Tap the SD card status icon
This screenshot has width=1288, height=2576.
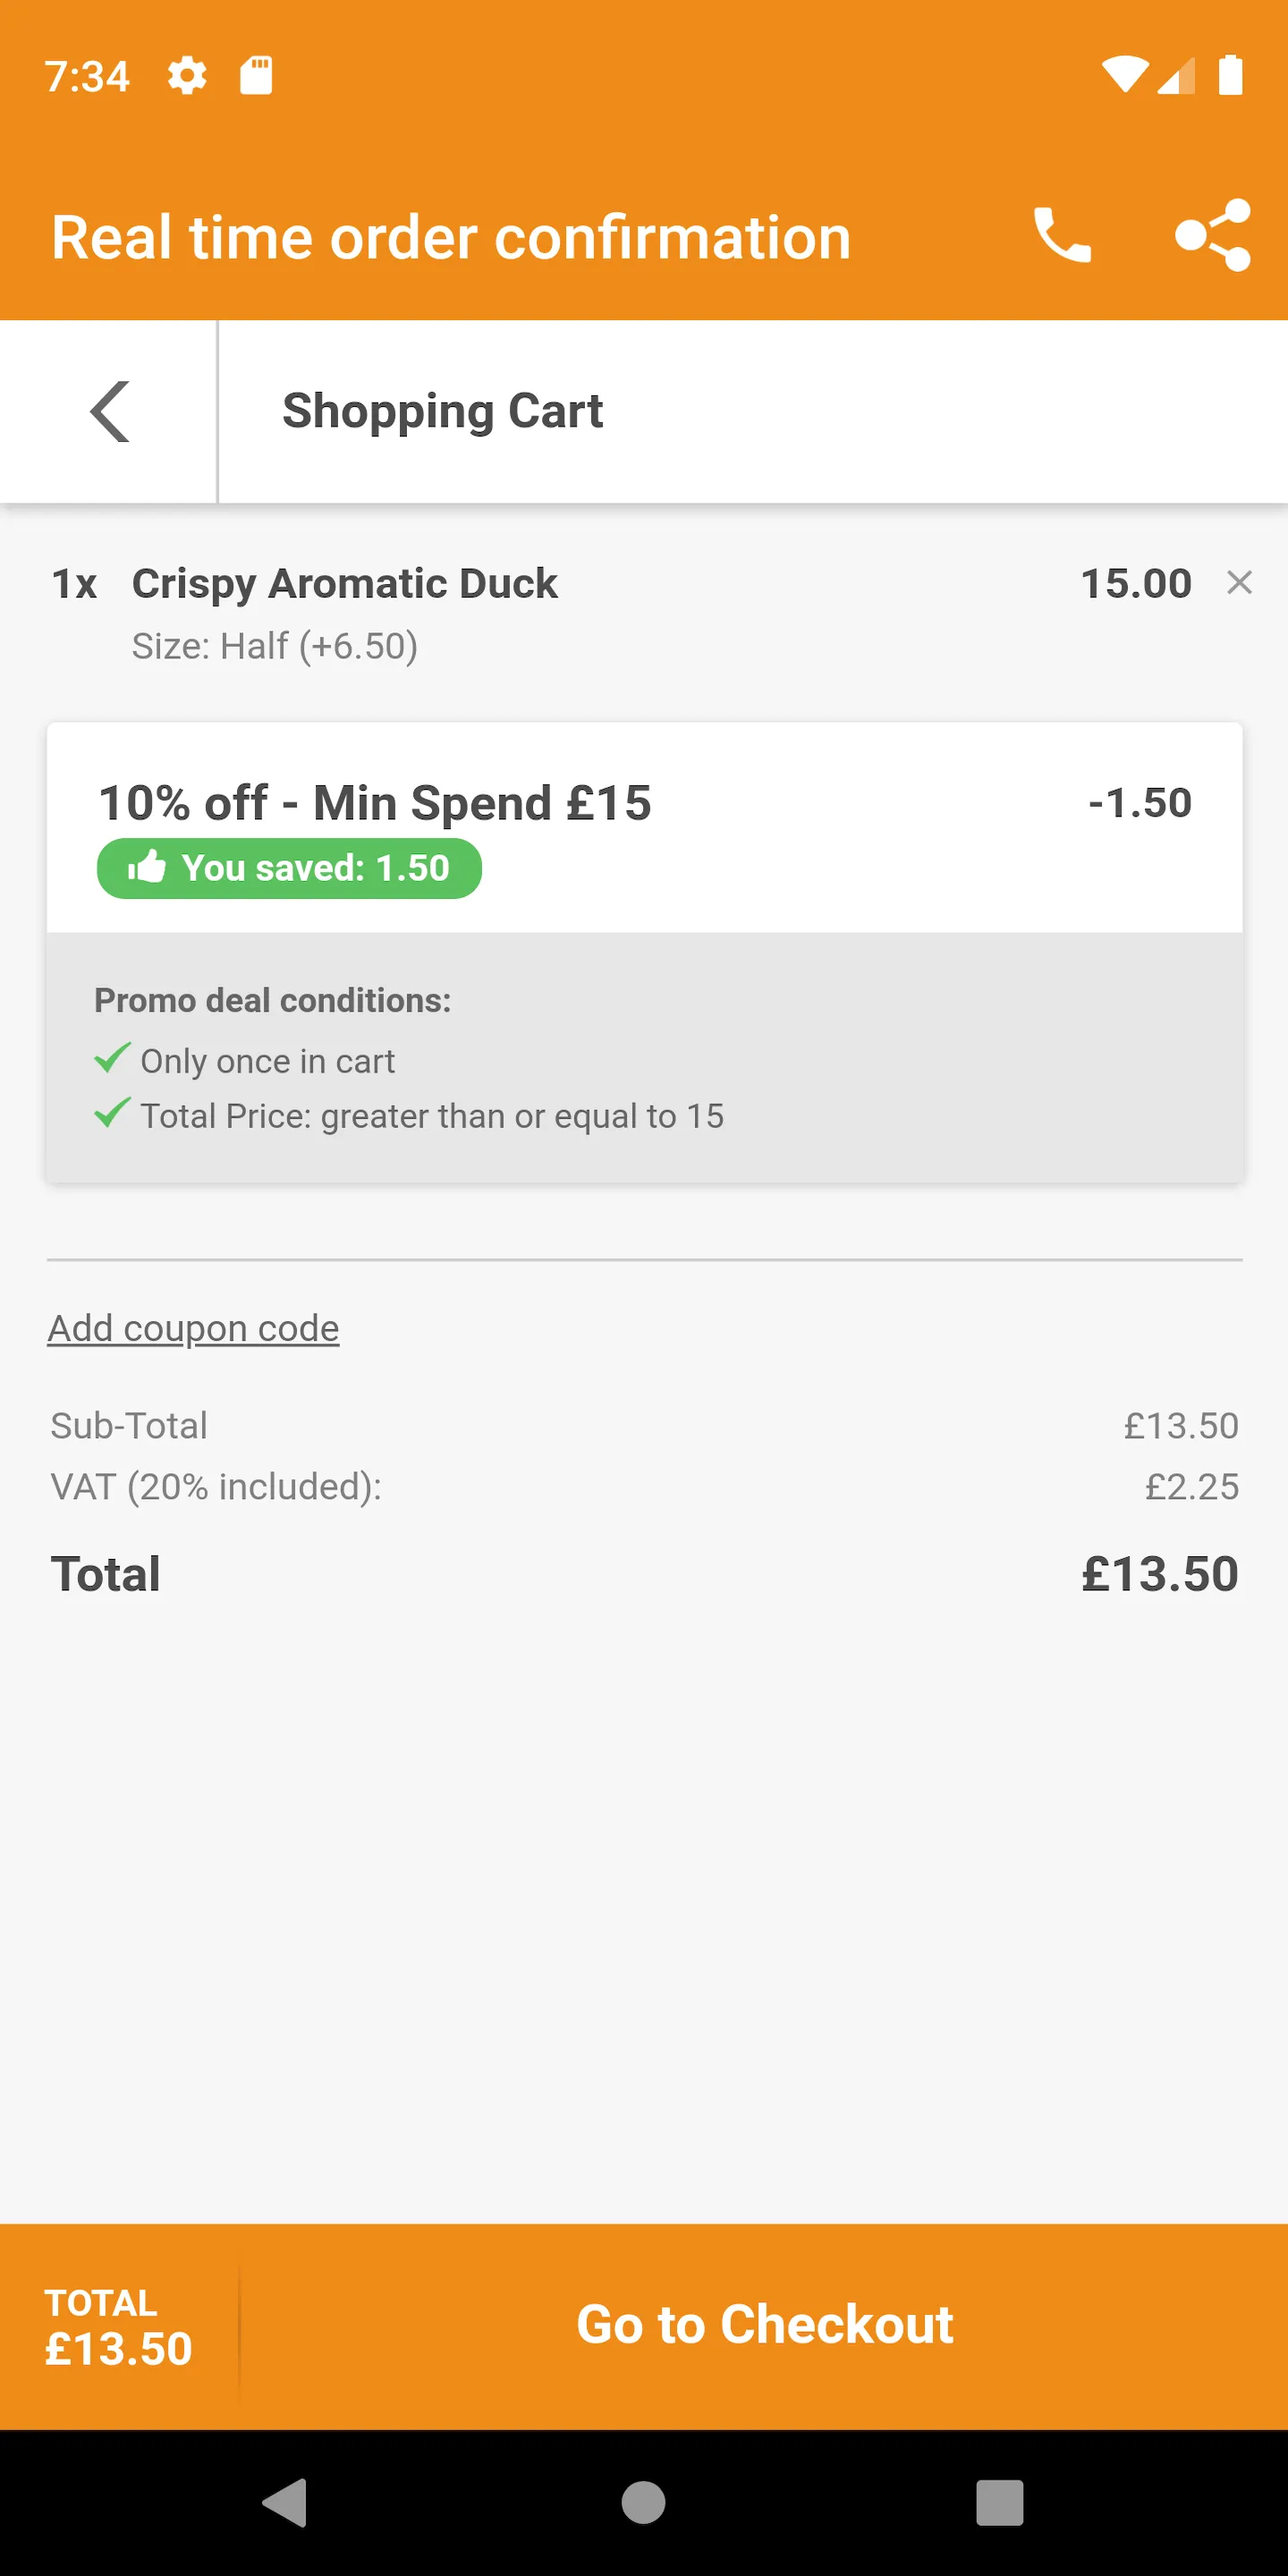pyautogui.click(x=256, y=76)
